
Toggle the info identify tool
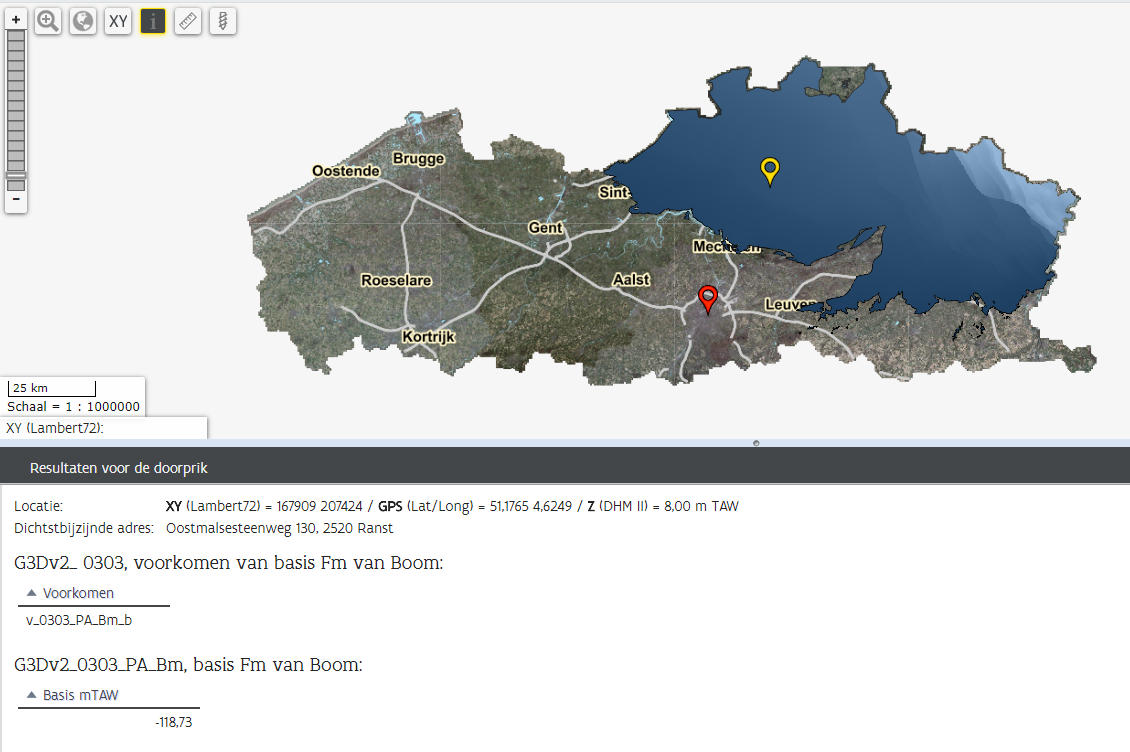pos(153,20)
